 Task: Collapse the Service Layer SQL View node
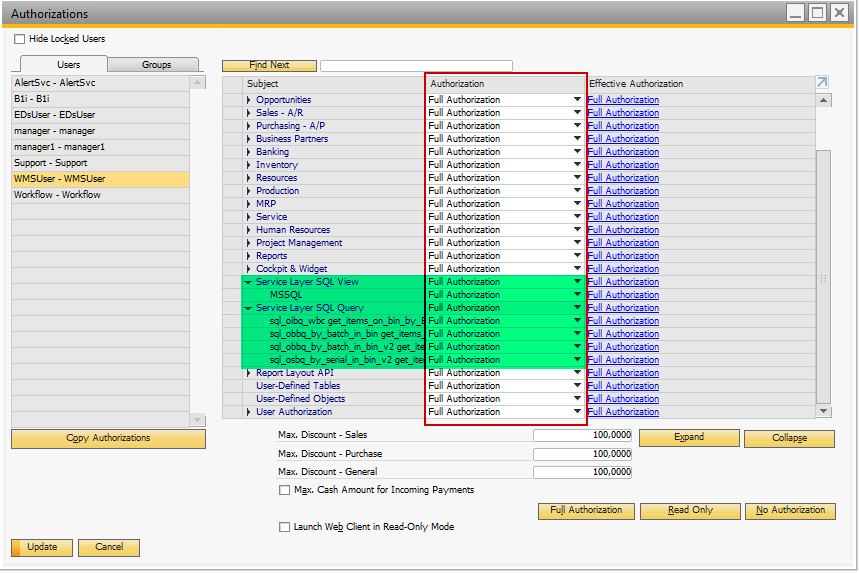click(249, 282)
